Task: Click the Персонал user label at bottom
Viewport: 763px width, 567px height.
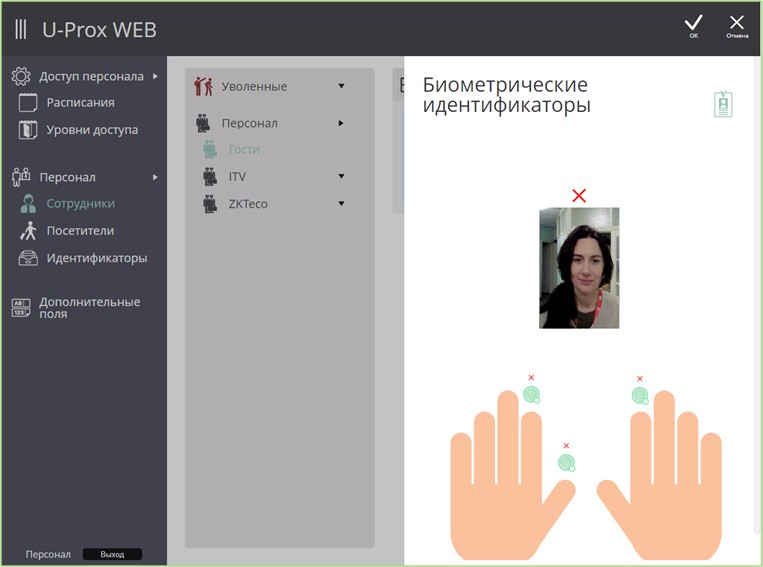Action: 48,554
